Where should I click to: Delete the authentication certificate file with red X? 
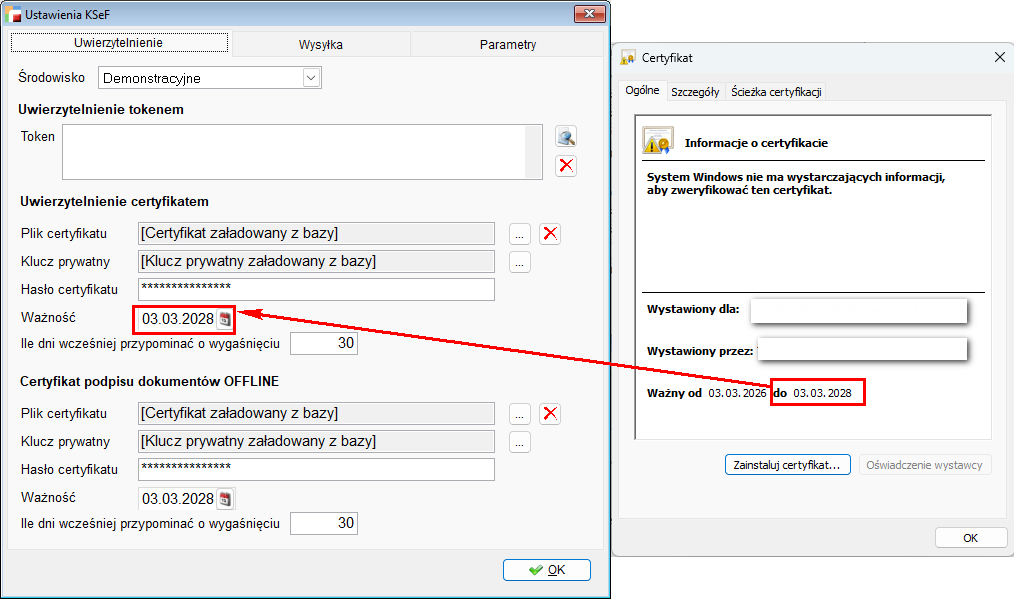click(550, 234)
